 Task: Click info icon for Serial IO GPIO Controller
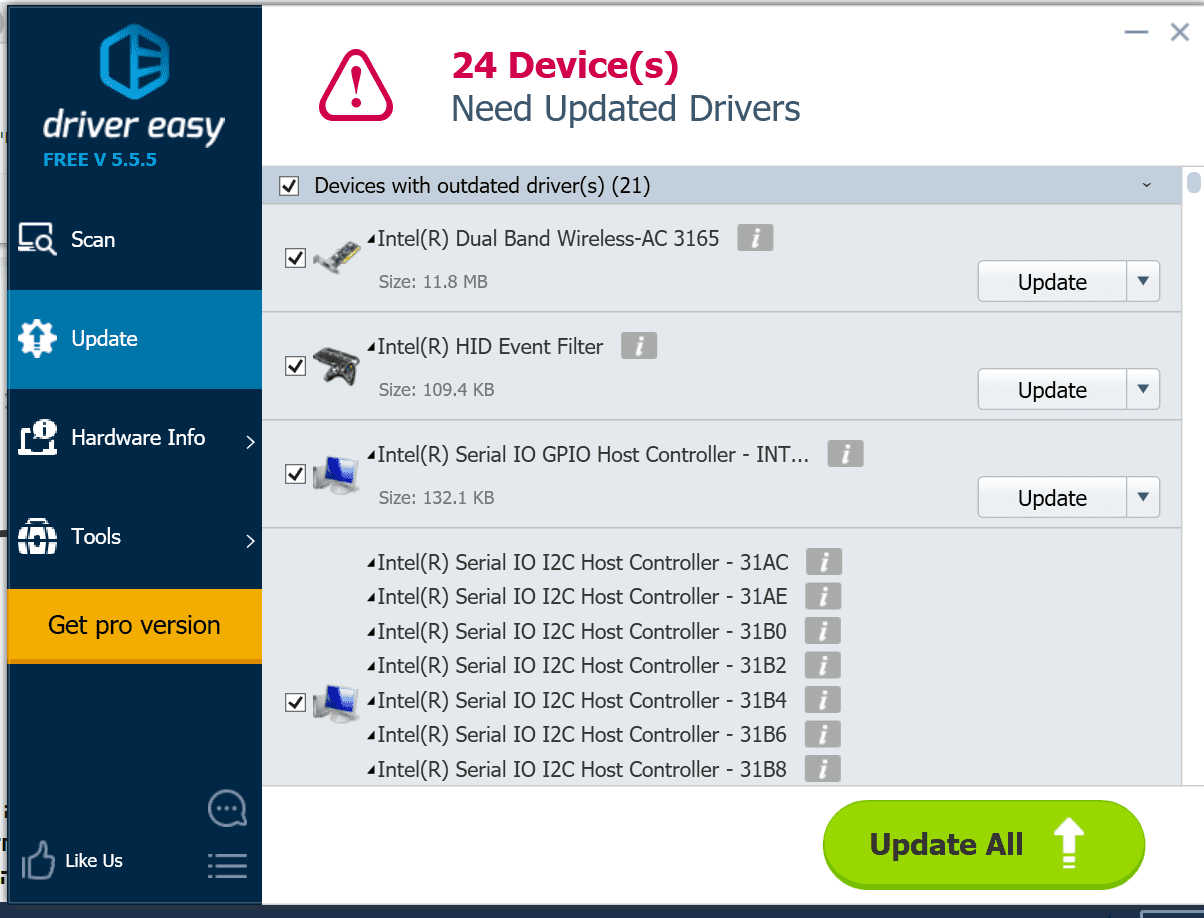point(845,454)
